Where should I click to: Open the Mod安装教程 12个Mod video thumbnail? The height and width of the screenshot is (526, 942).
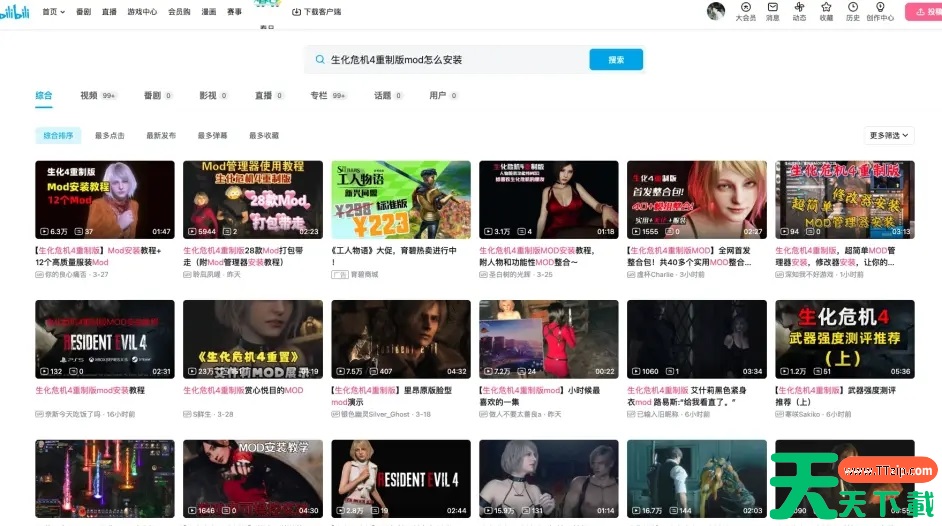[105, 199]
